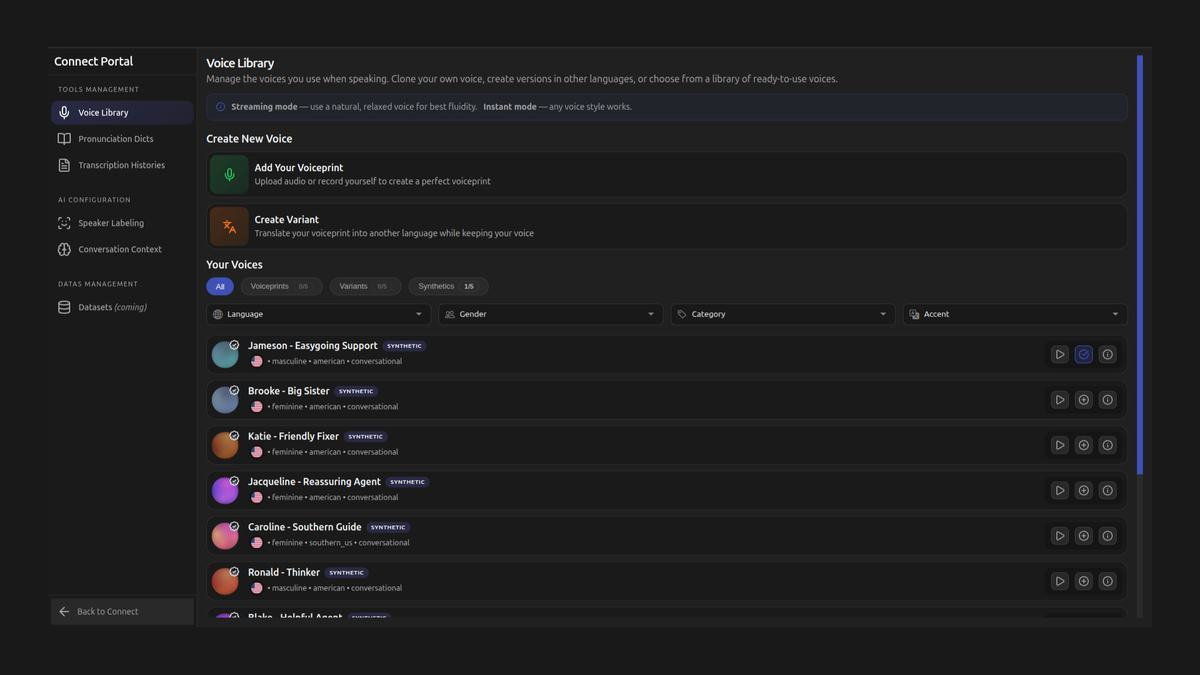Click the Ronald voice avatar
Screen dimensions: 1200x675
click(225, 581)
